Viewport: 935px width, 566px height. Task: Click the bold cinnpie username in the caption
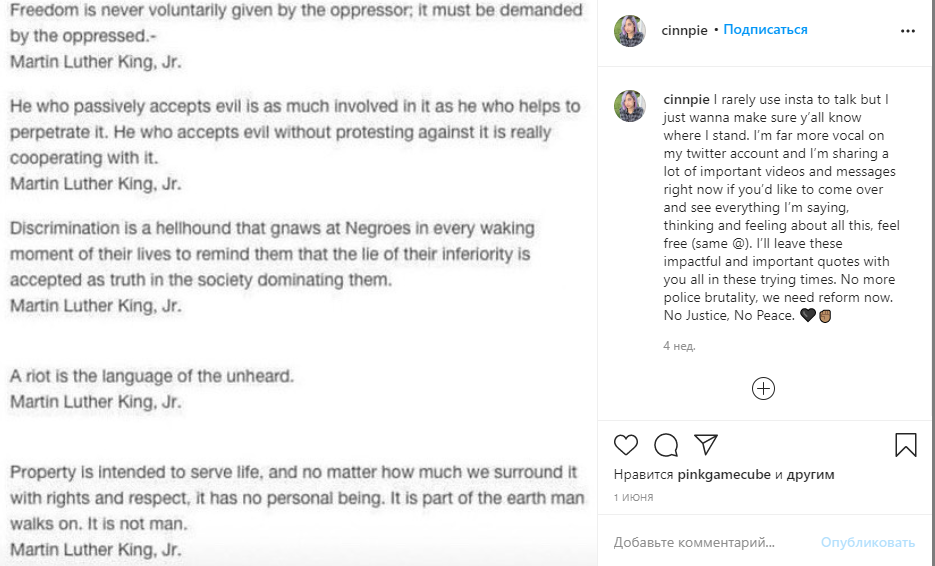click(x=686, y=99)
